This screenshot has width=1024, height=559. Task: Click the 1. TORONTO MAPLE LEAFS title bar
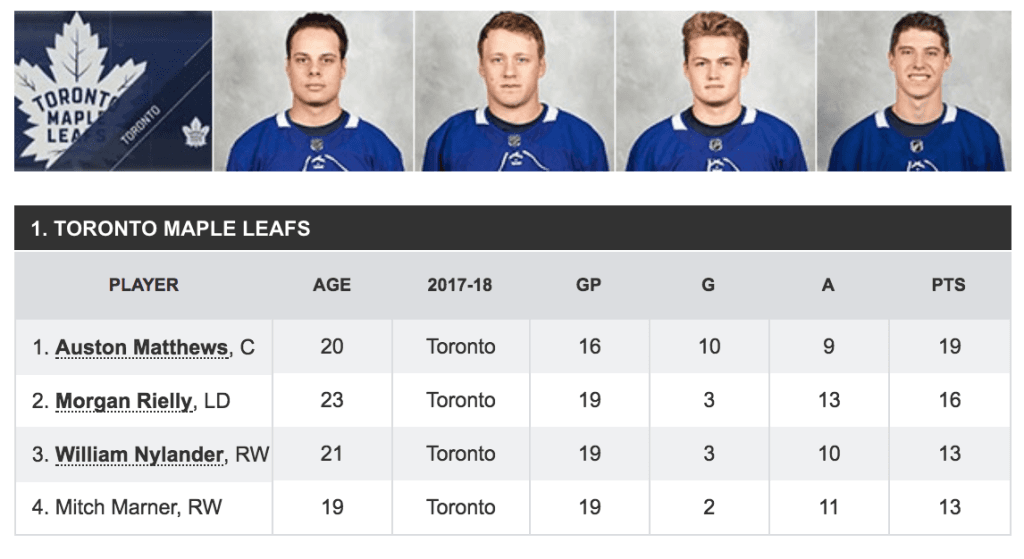click(x=513, y=228)
